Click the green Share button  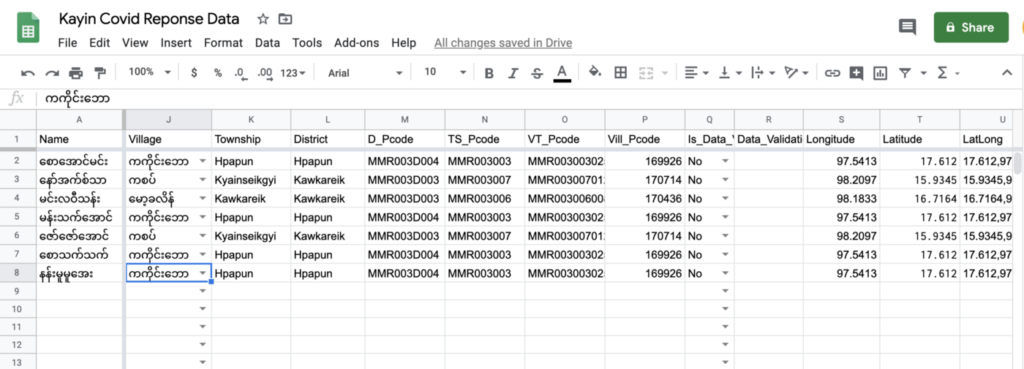[970, 27]
